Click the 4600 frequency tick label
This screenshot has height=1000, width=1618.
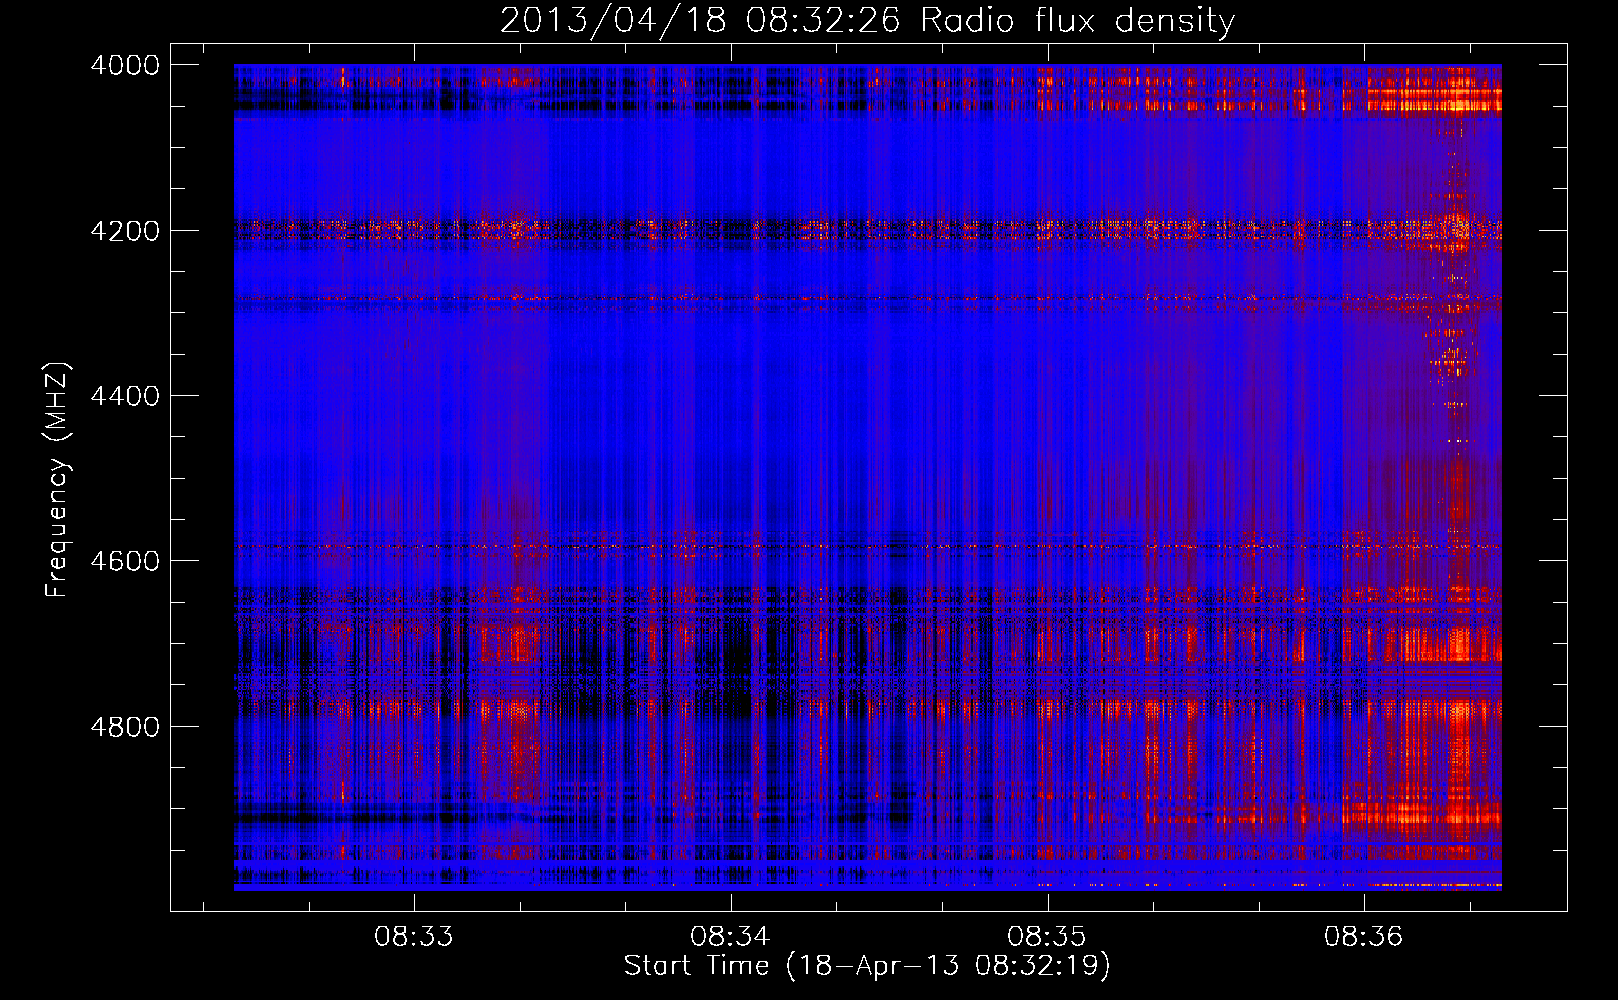[x=125, y=561]
